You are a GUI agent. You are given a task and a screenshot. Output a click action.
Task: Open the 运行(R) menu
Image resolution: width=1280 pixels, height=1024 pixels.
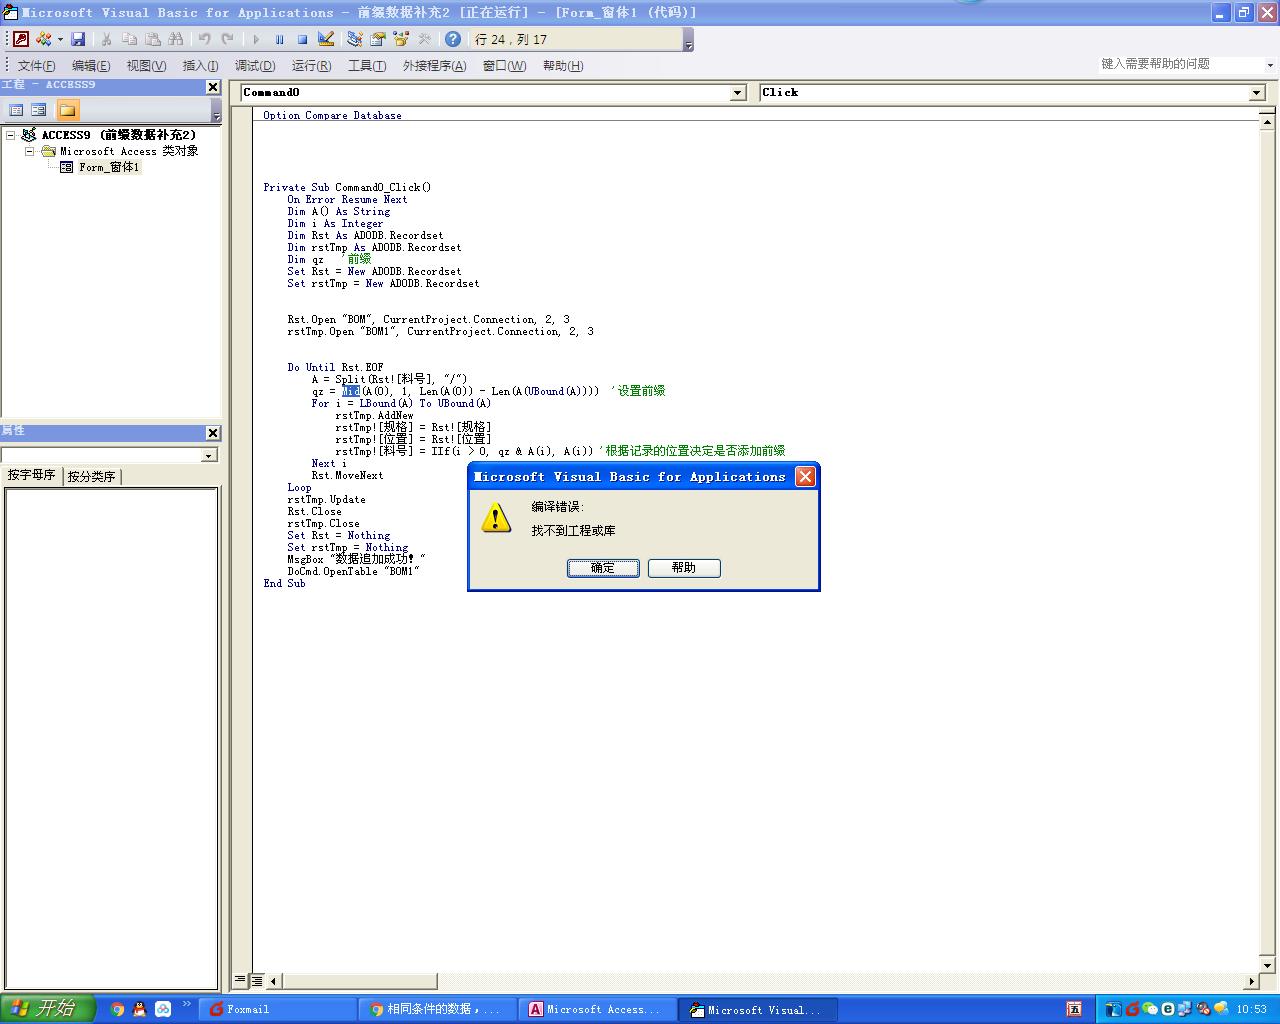pos(311,66)
